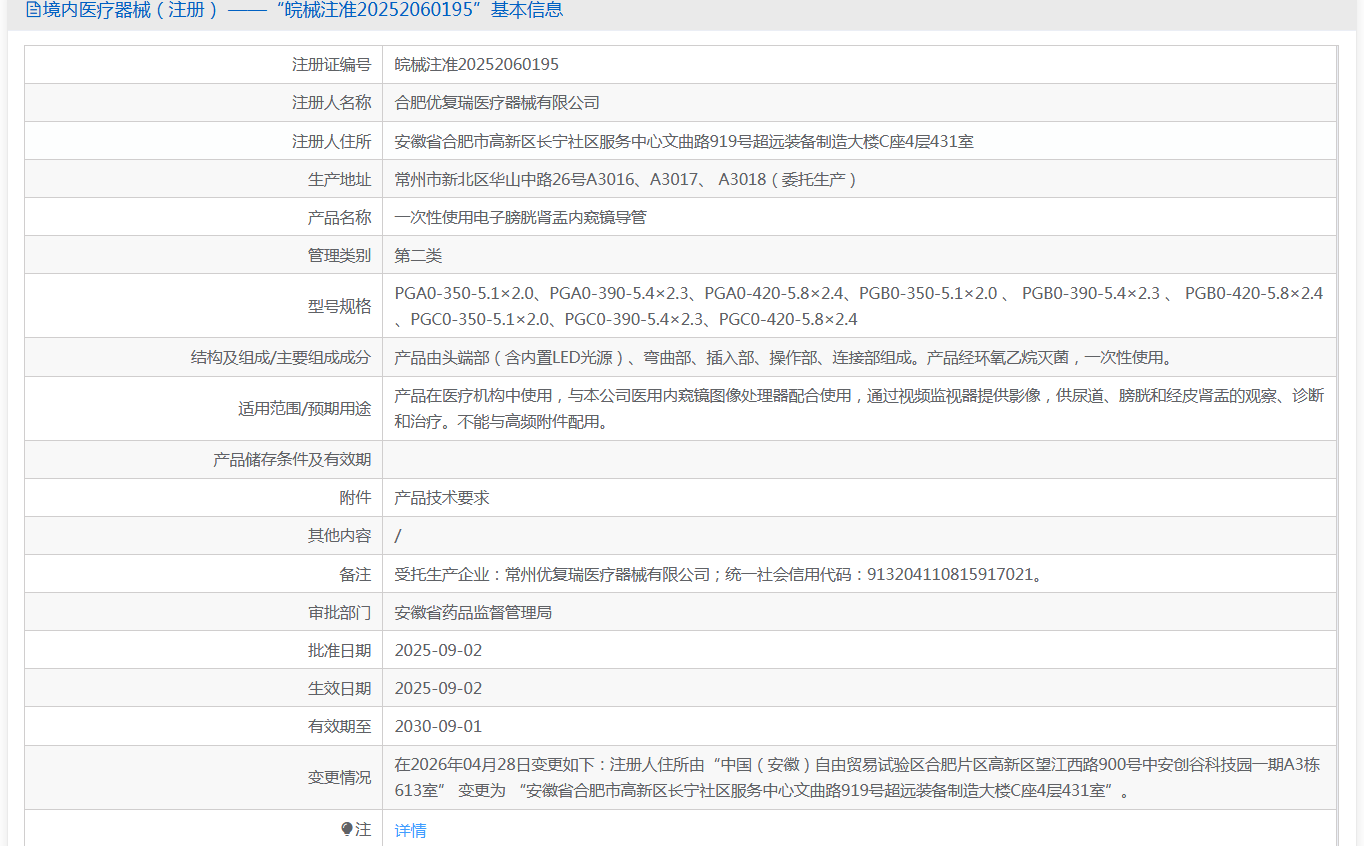Click the 批准日期 value 2025-09-02
1364x846 pixels.
pos(438,650)
